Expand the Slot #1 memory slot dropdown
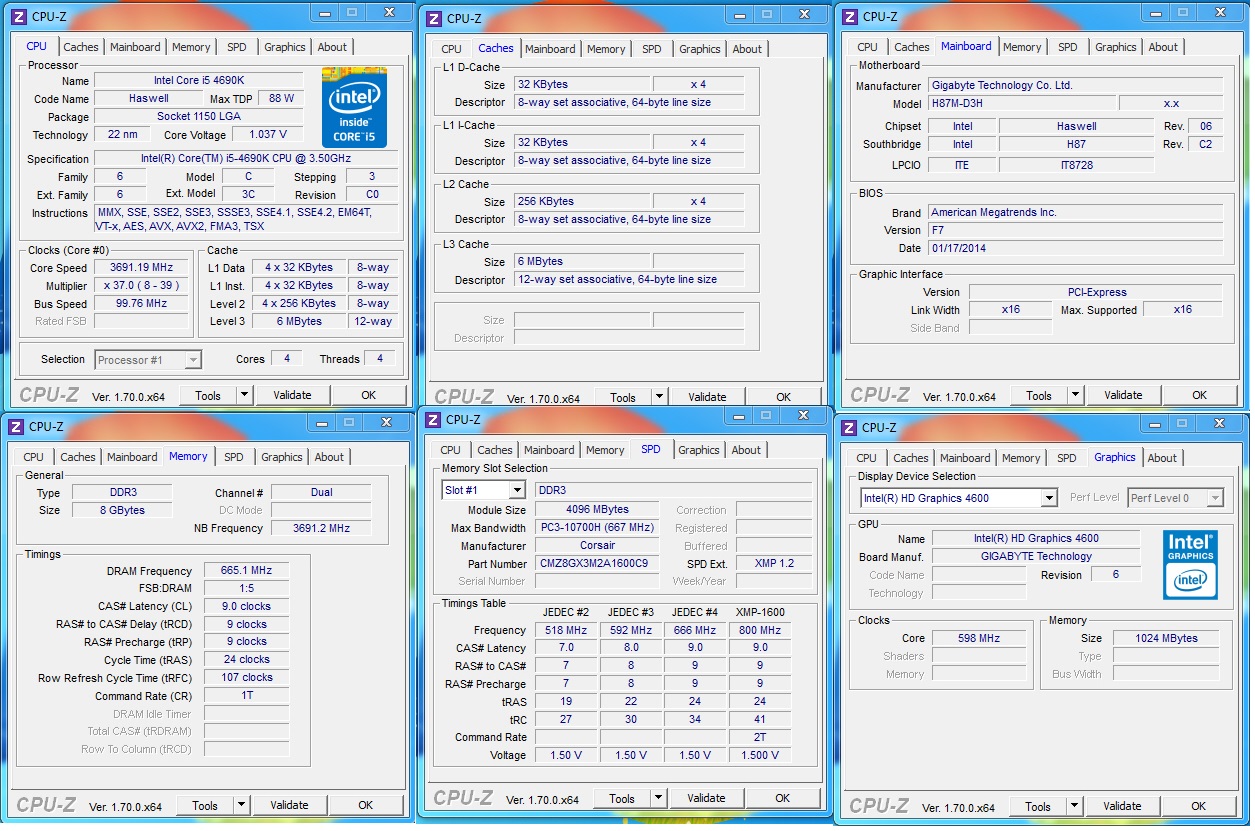 [516, 490]
